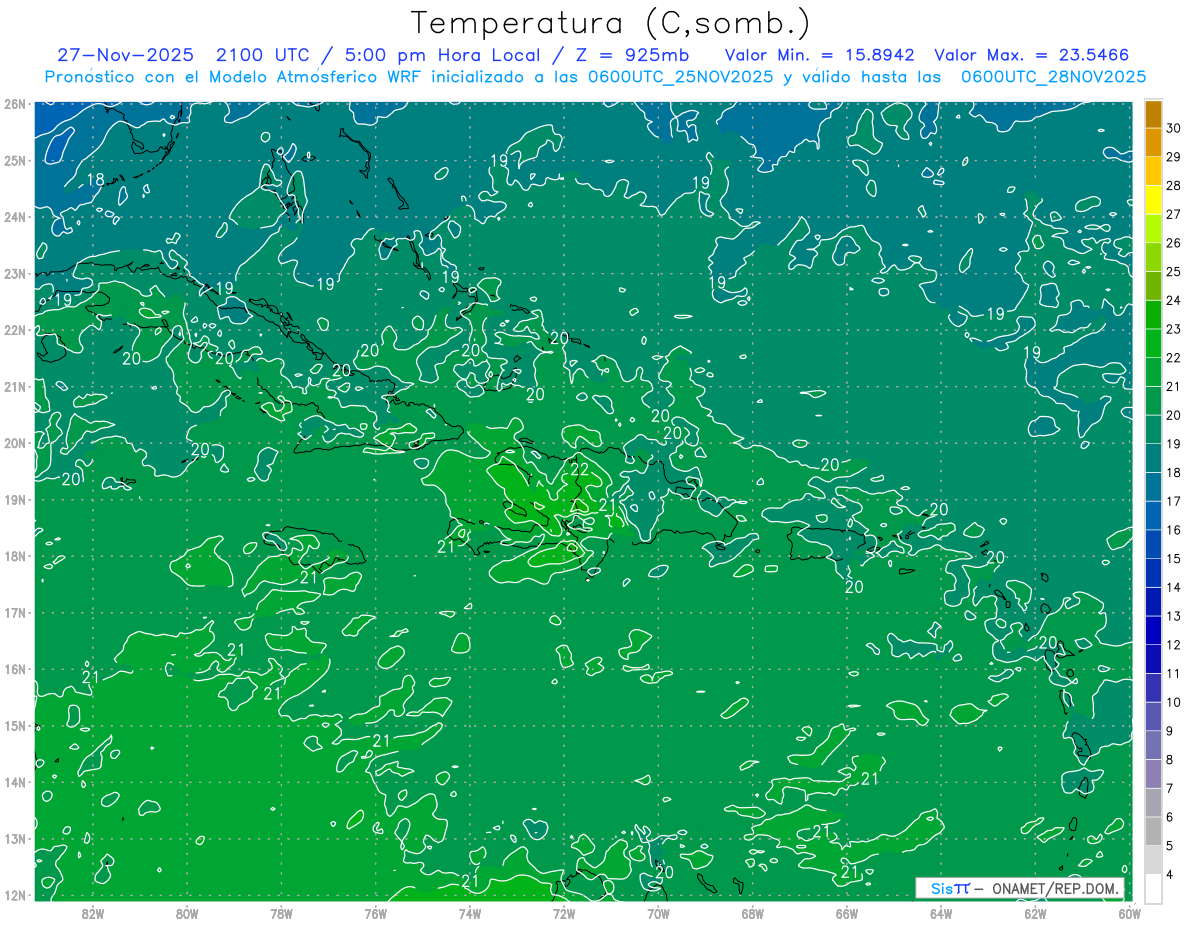Pick the orange-brown swatch above 30
Screen dimensions: 1200x927
1153,114
